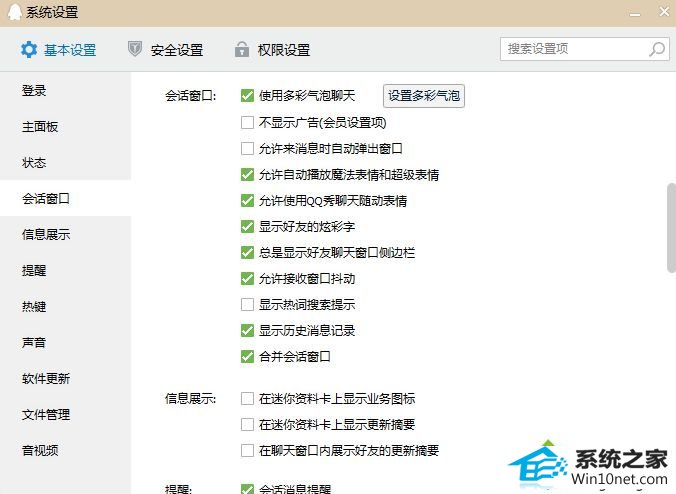
Task: Minimize the 系统设置 window
Action: point(635,13)
